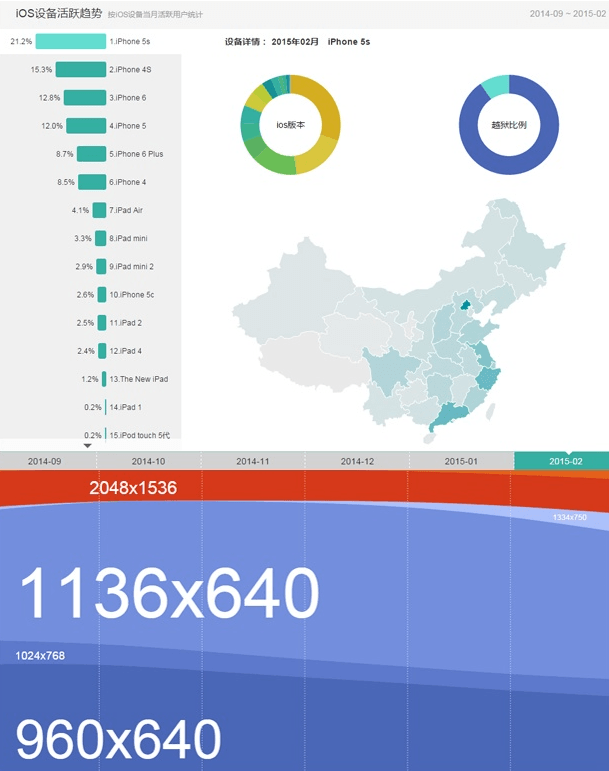Image resolution: width=609 pixels, height=771 pixels.
Task: Select the 2015-01 timeline tab
Action: (461, 461)
